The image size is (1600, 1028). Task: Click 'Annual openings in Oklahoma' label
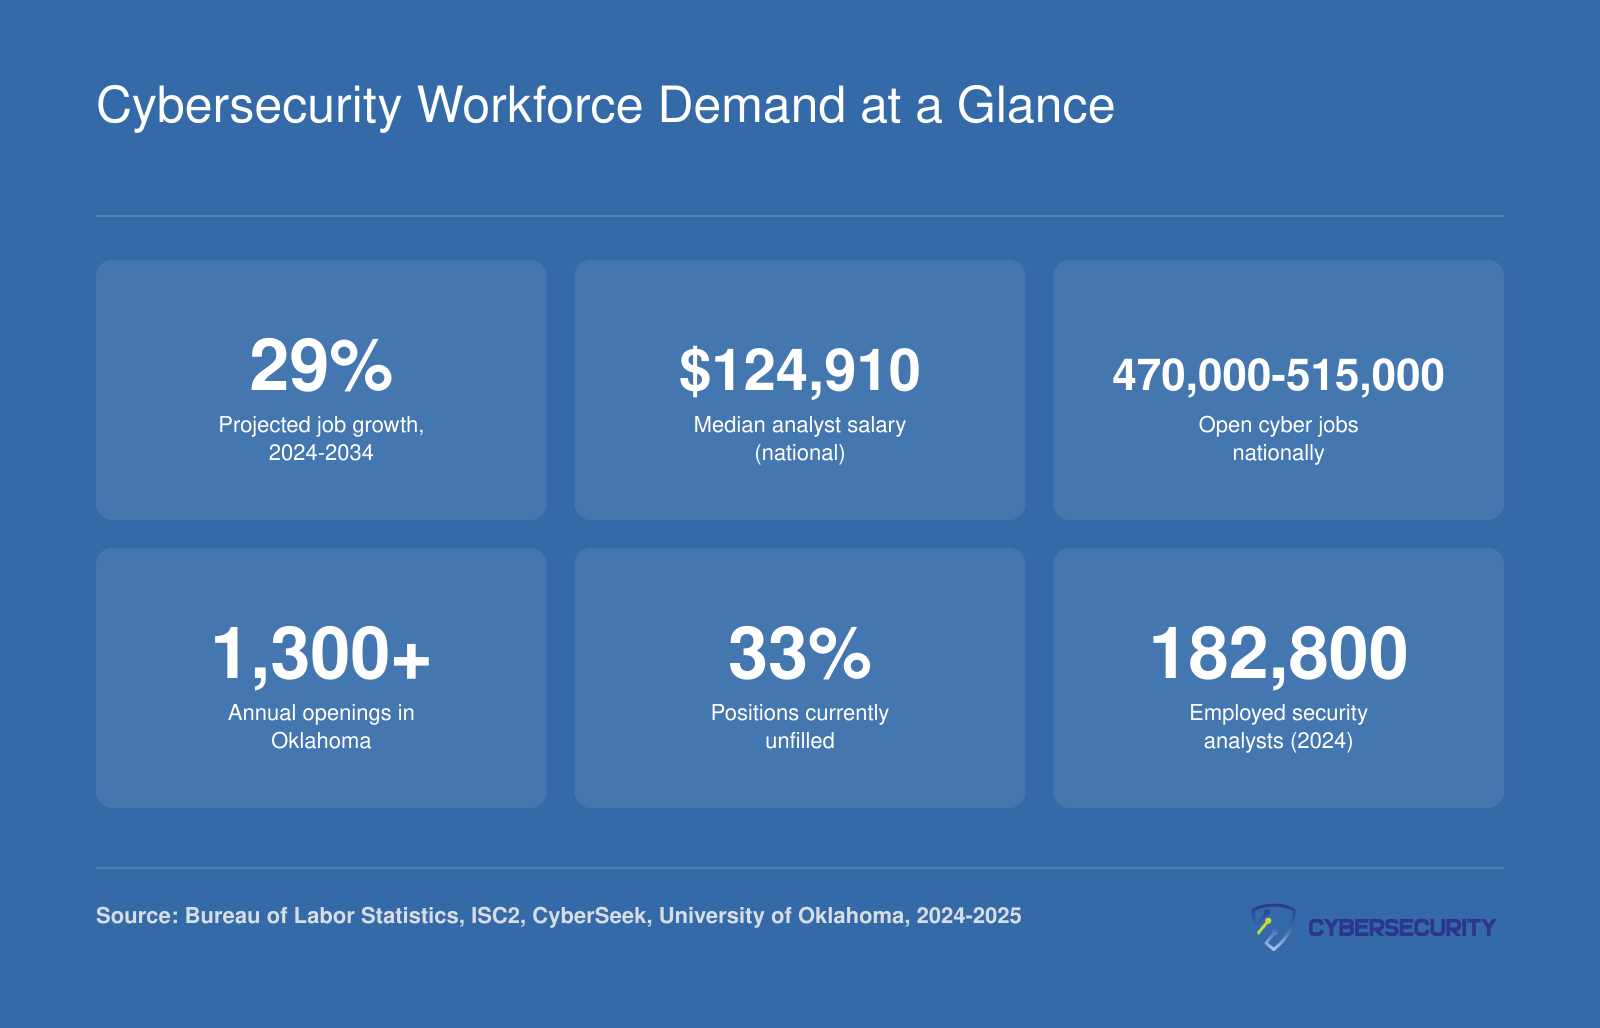(x=321, y=726)
